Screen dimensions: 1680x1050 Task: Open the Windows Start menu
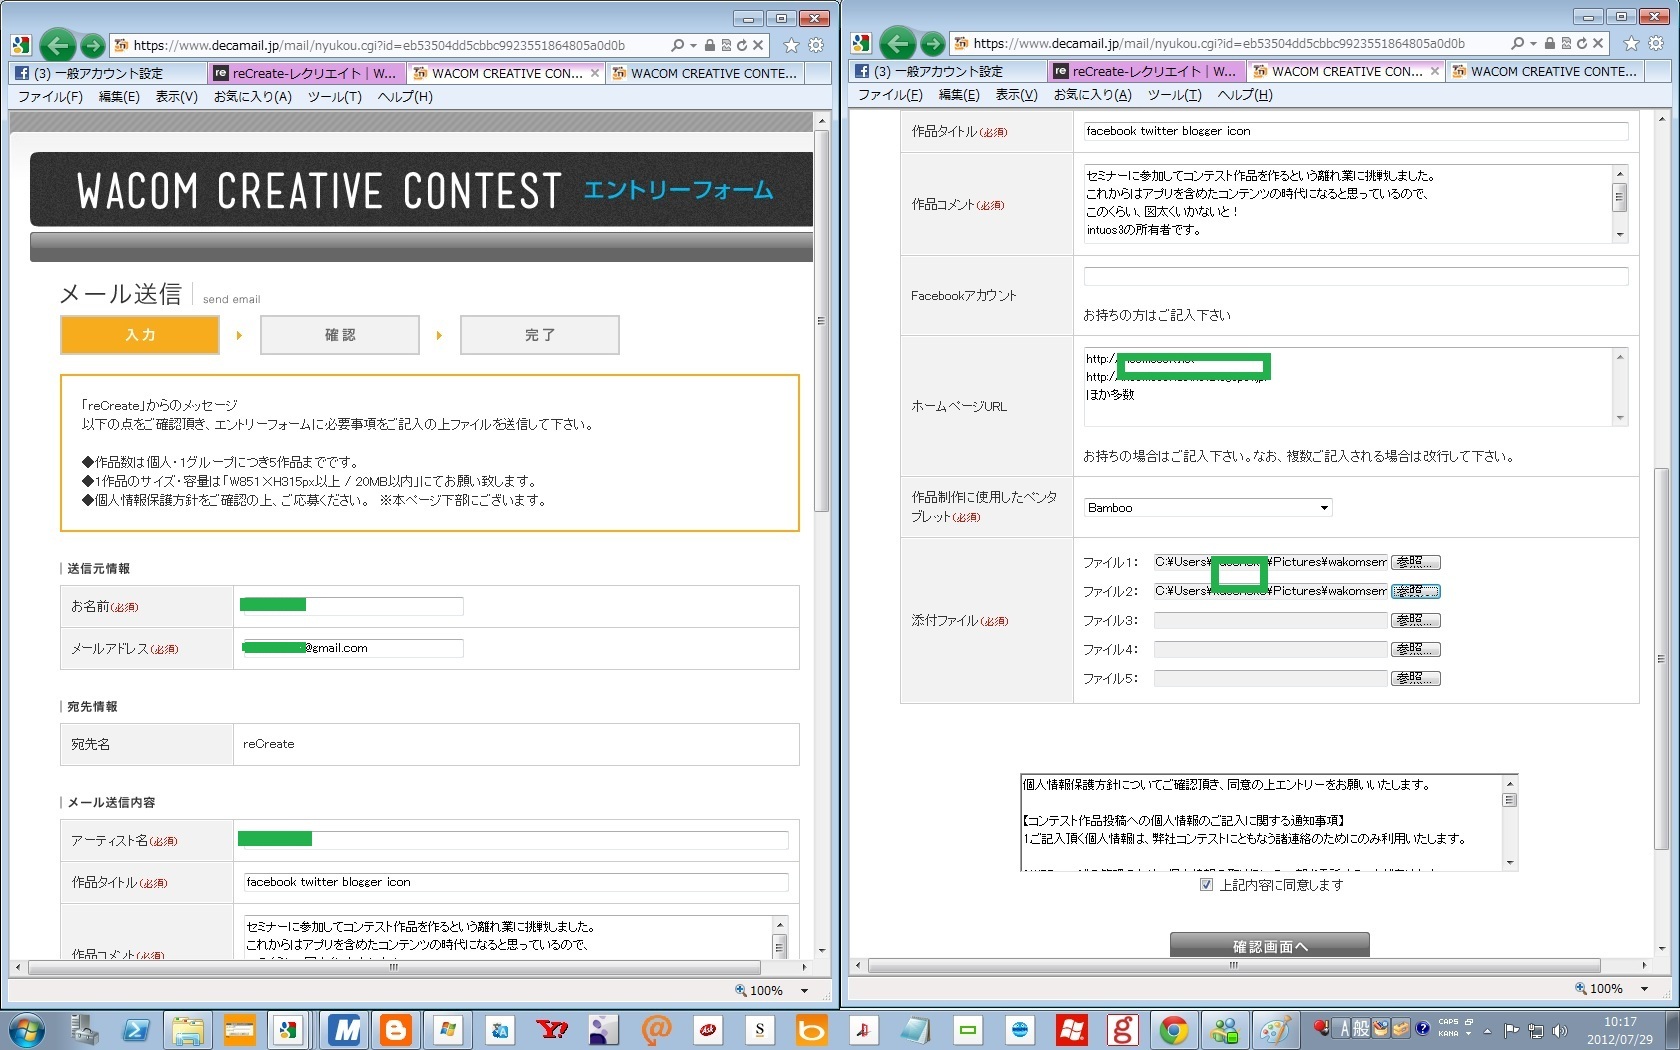(27, 1030)
